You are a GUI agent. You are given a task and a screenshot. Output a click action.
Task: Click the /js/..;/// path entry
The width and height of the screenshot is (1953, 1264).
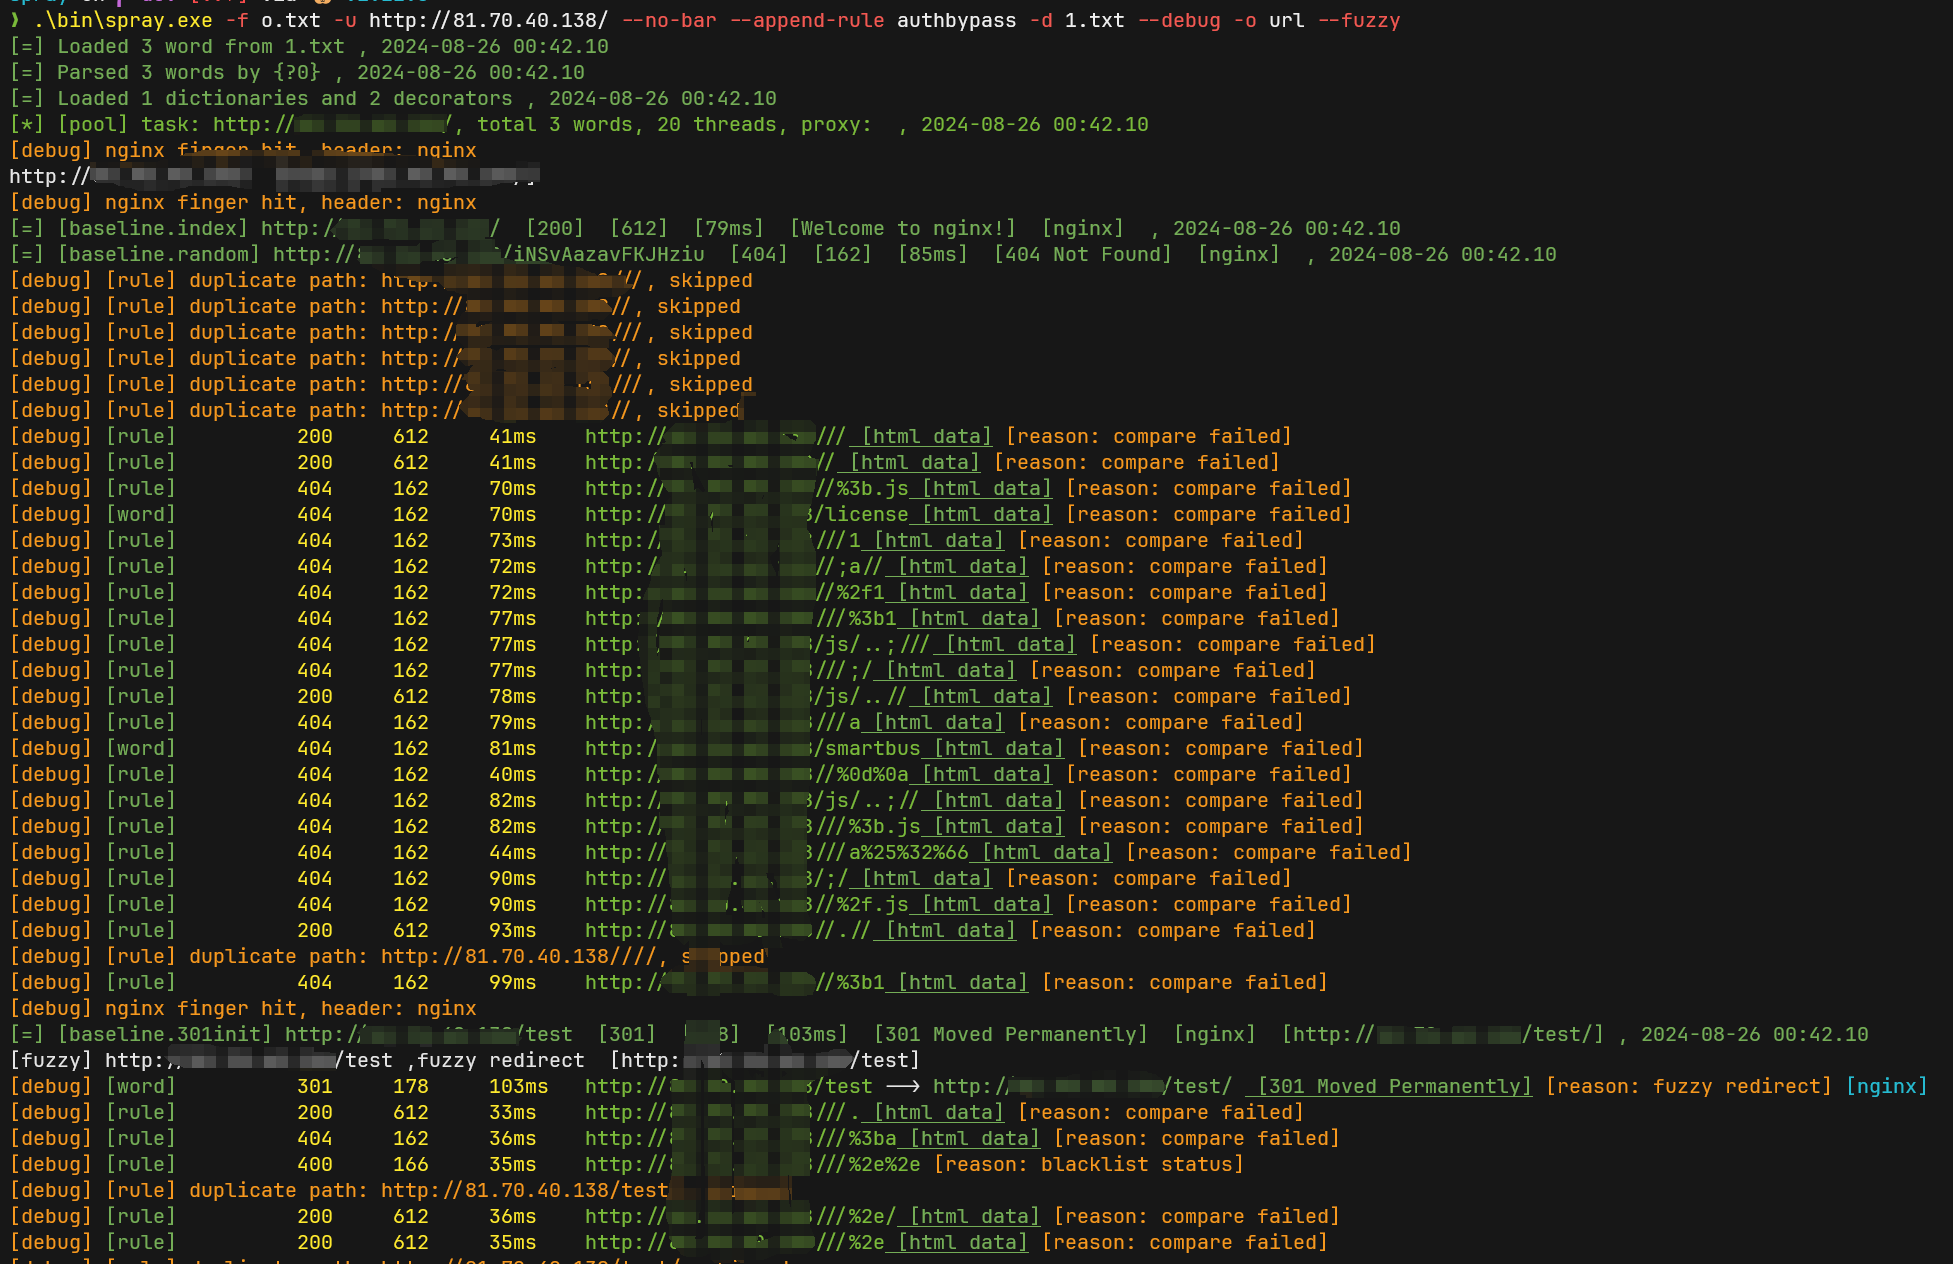point(872,644)
